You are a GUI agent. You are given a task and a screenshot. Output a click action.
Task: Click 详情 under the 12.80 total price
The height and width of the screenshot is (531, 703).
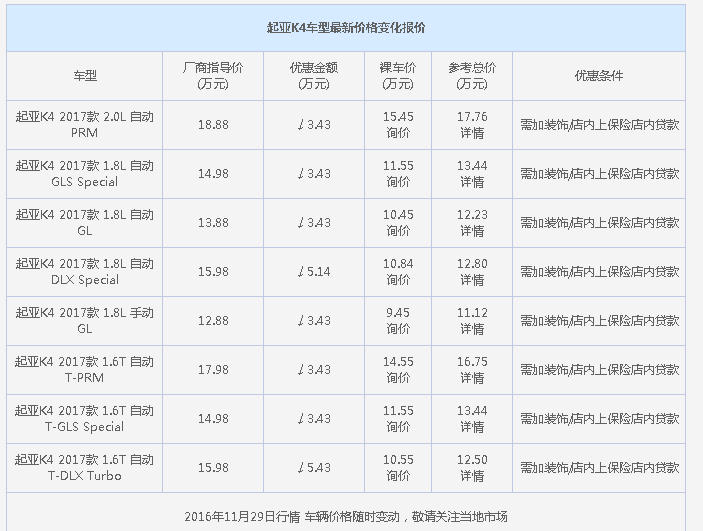471,280
